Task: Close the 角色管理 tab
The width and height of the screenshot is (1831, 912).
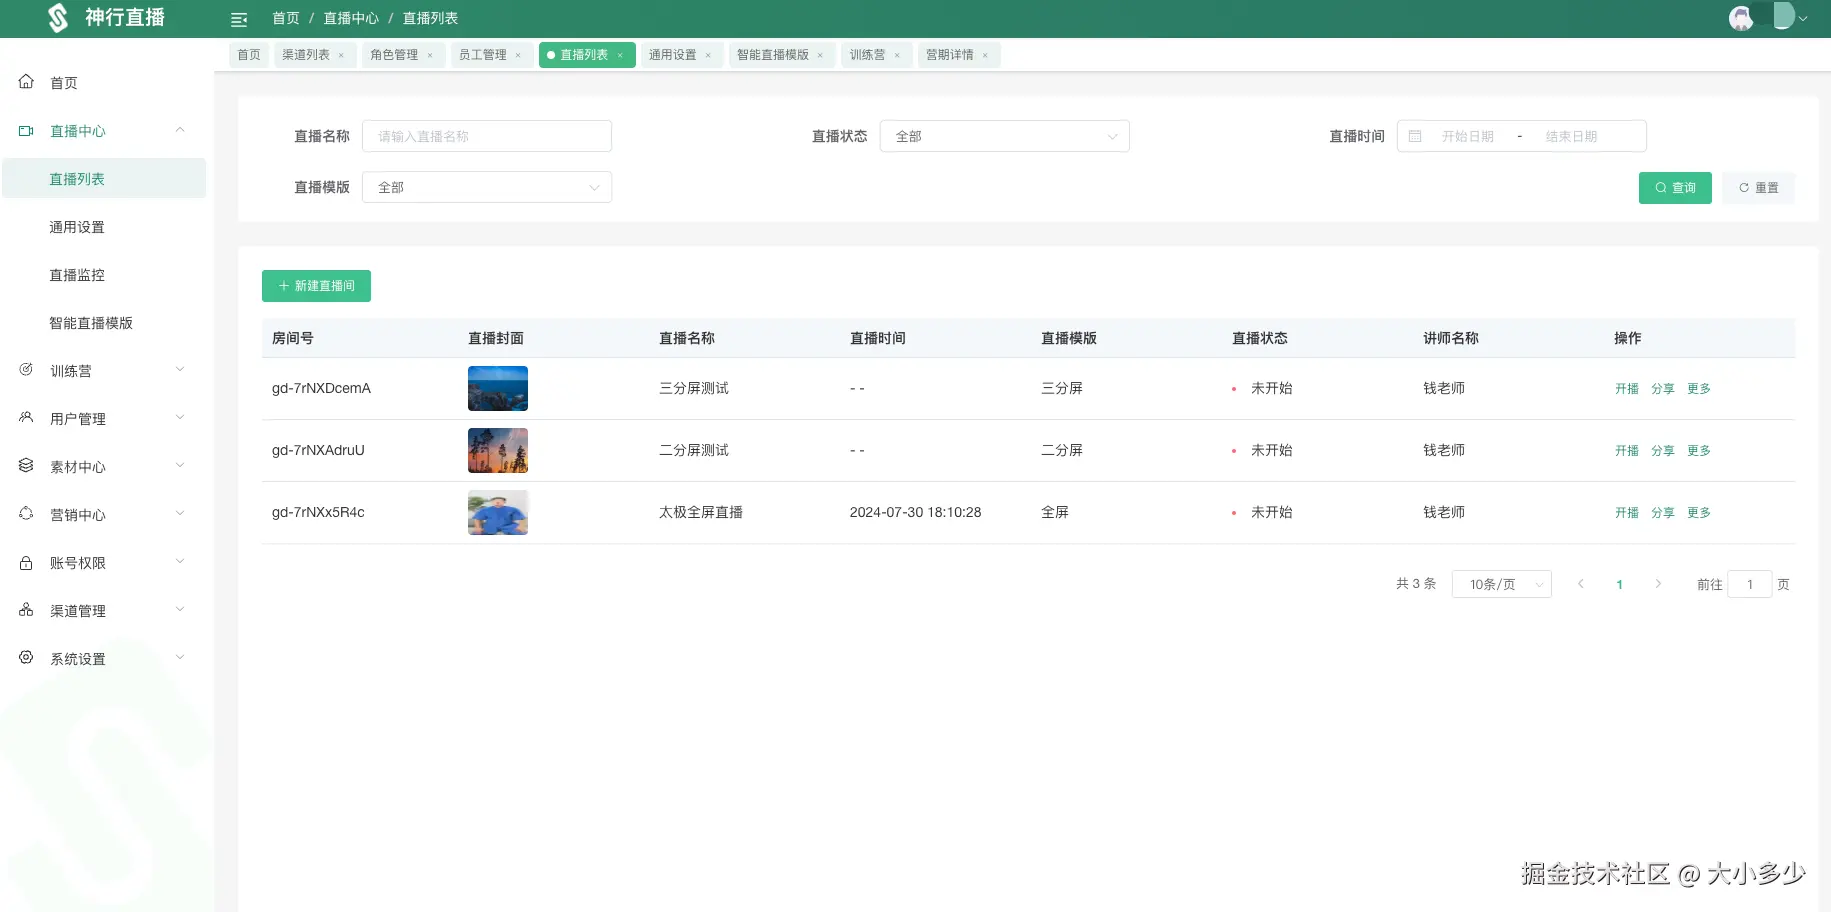Action: 430,55
